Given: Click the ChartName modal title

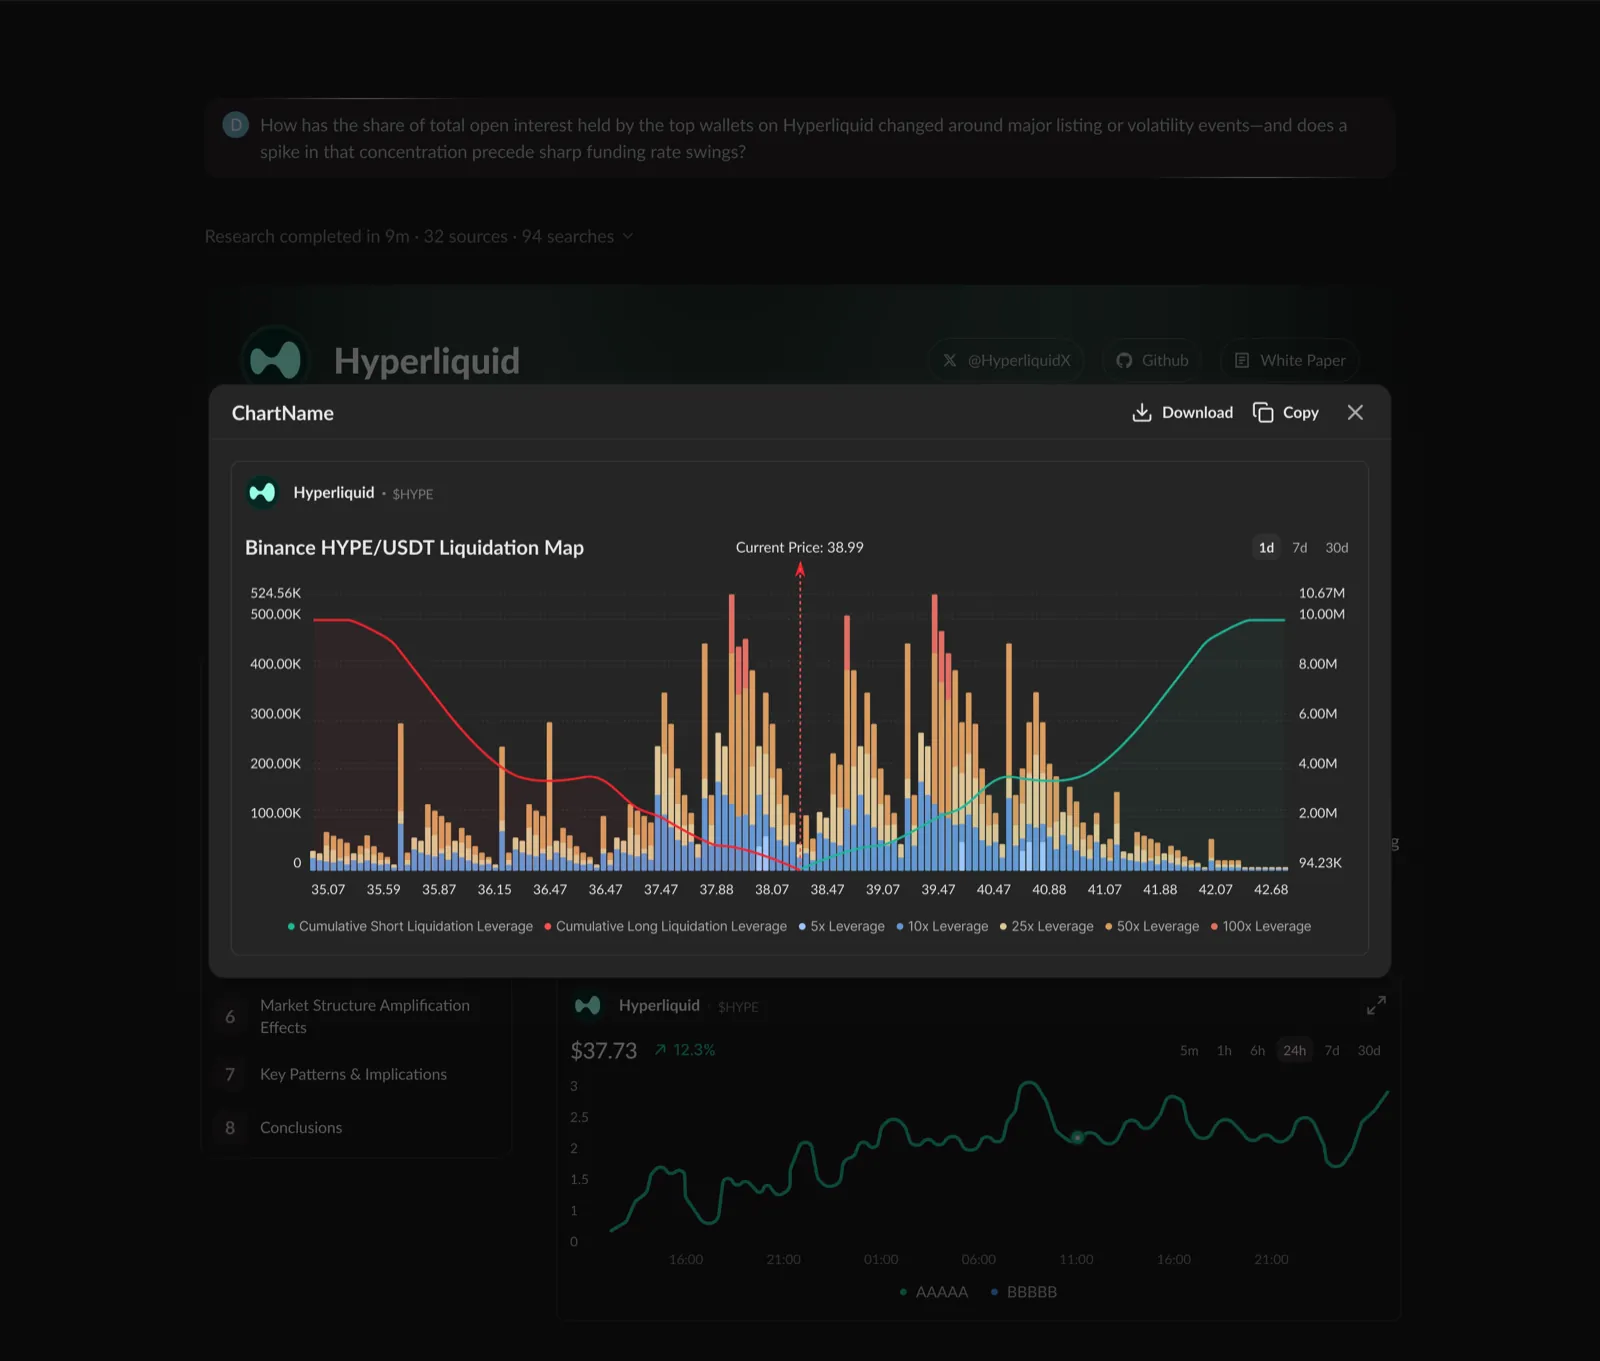Looking at the screenshot, I should (282, 414).
